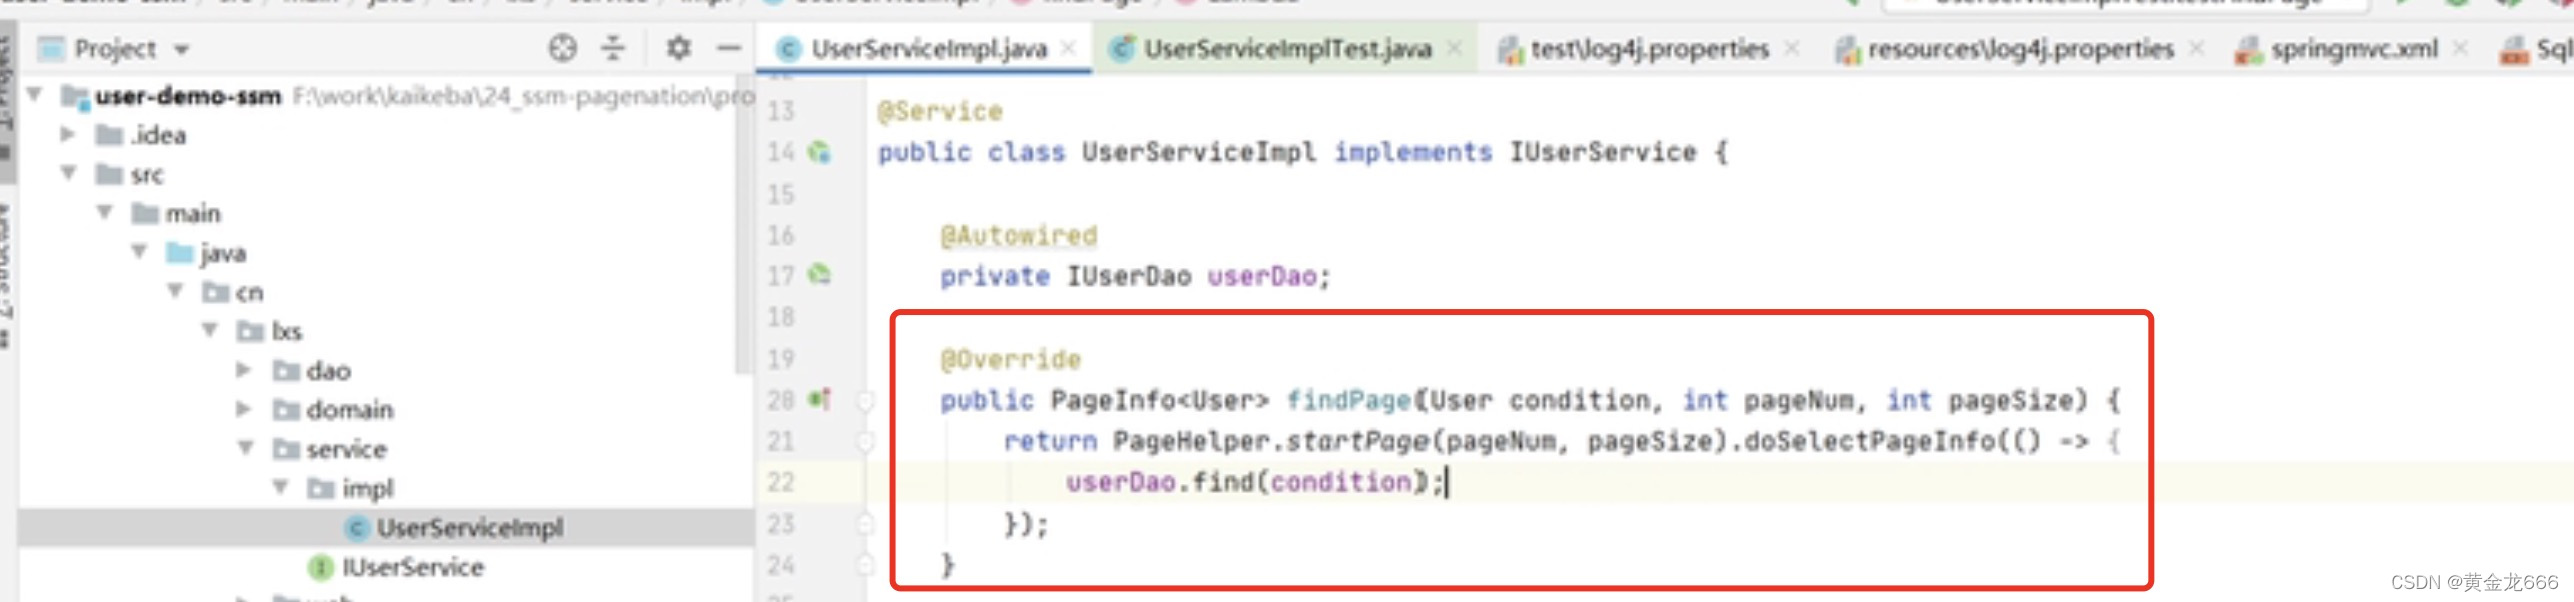The height and width of the screenshot is (602, 2574).
Task: Click the @Service annotation
Action: 939,111
